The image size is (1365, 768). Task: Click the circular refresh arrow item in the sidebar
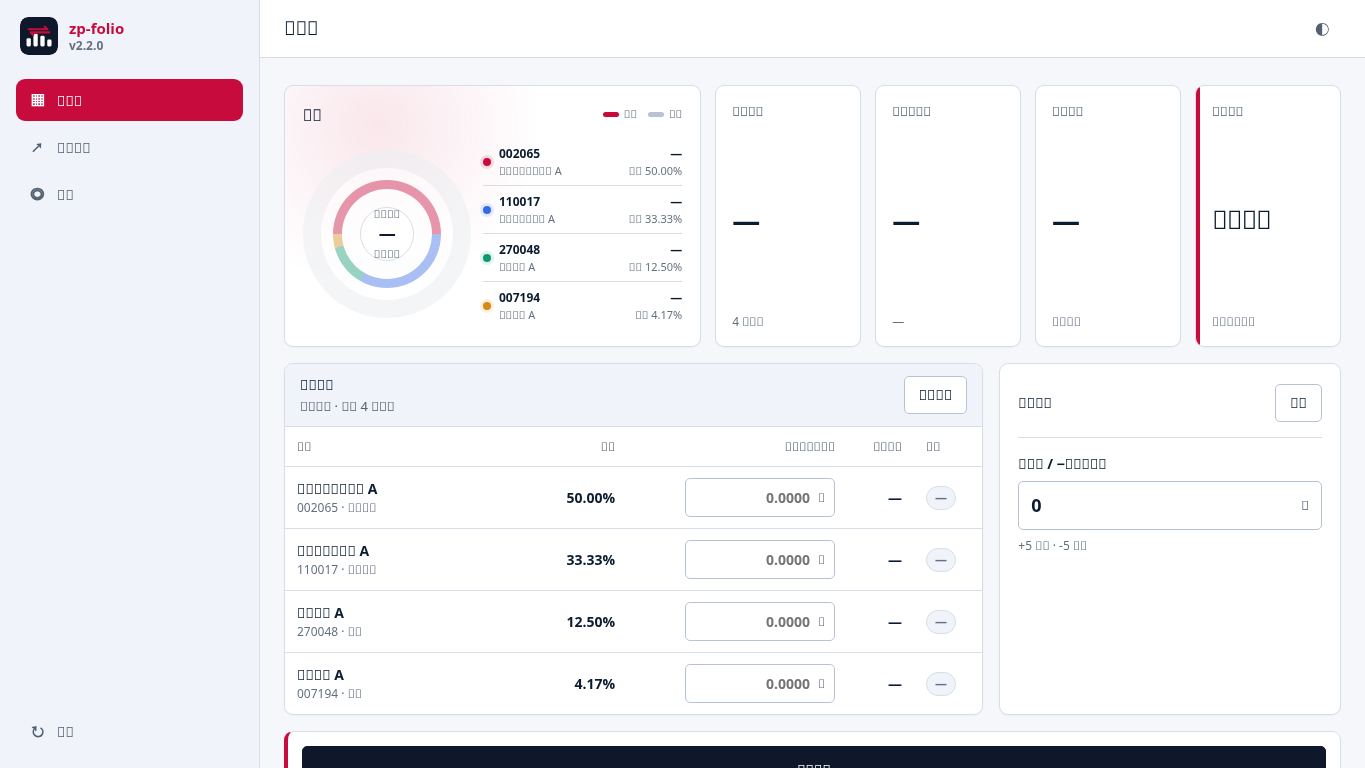point(129,731)
